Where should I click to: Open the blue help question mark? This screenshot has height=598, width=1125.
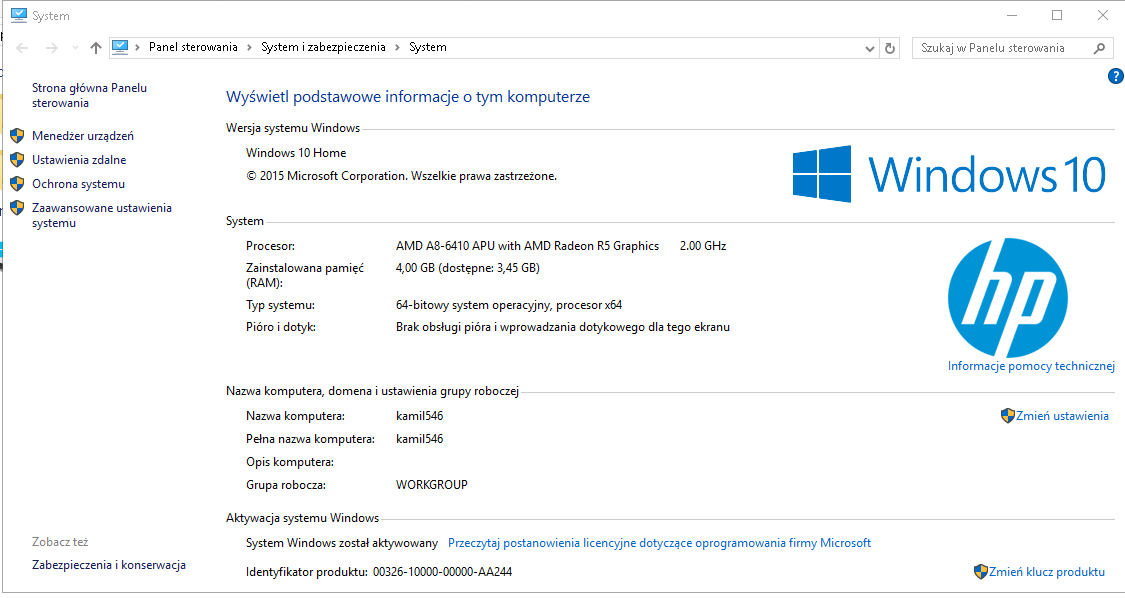1116,76
